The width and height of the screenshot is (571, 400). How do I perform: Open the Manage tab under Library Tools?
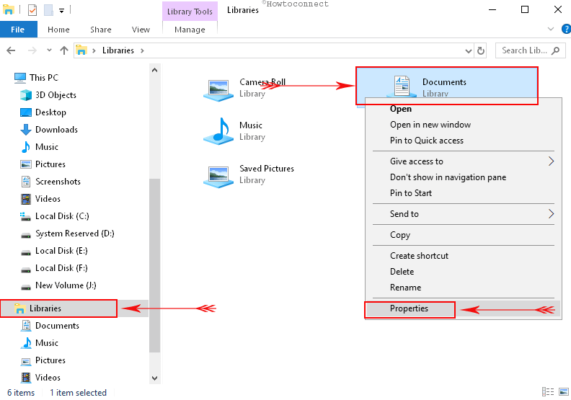click(190, 30)
